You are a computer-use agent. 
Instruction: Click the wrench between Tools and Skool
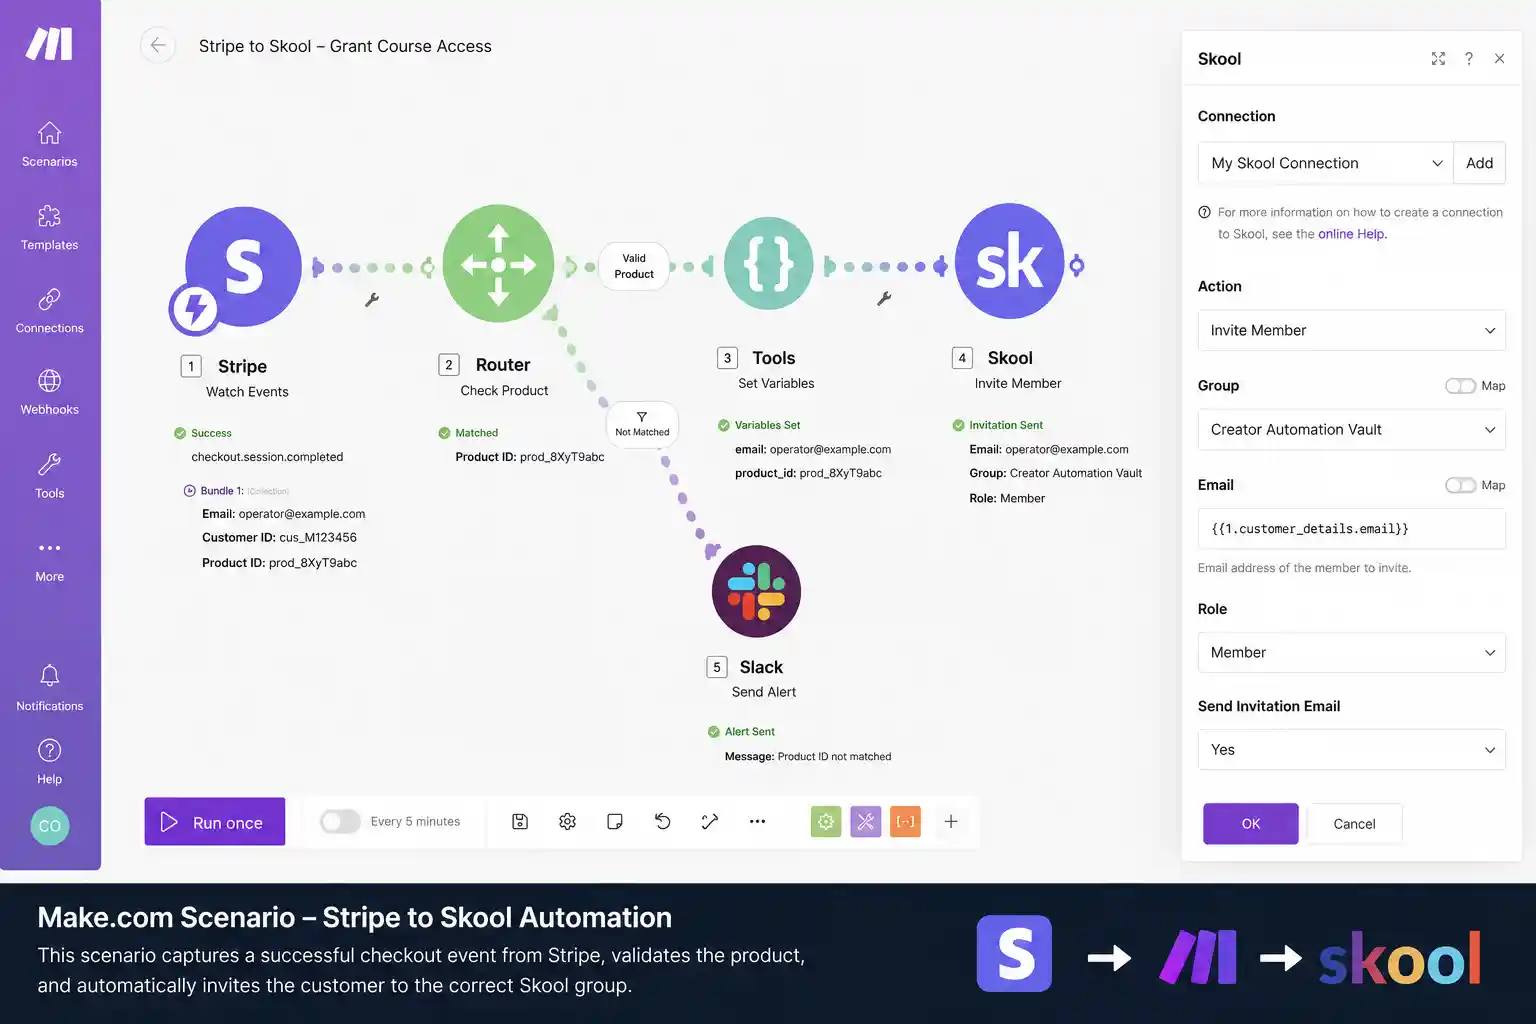(x=884, y=298)
